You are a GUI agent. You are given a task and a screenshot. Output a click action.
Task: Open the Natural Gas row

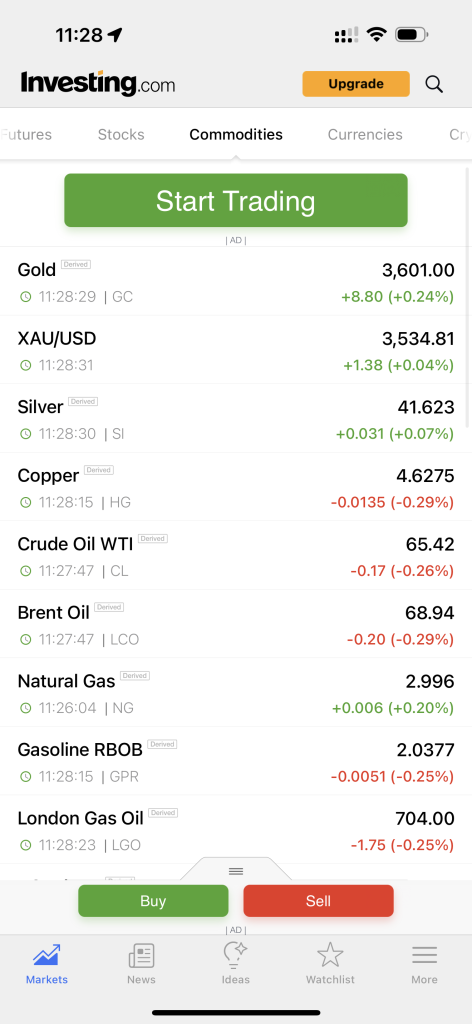click(236, 693)
